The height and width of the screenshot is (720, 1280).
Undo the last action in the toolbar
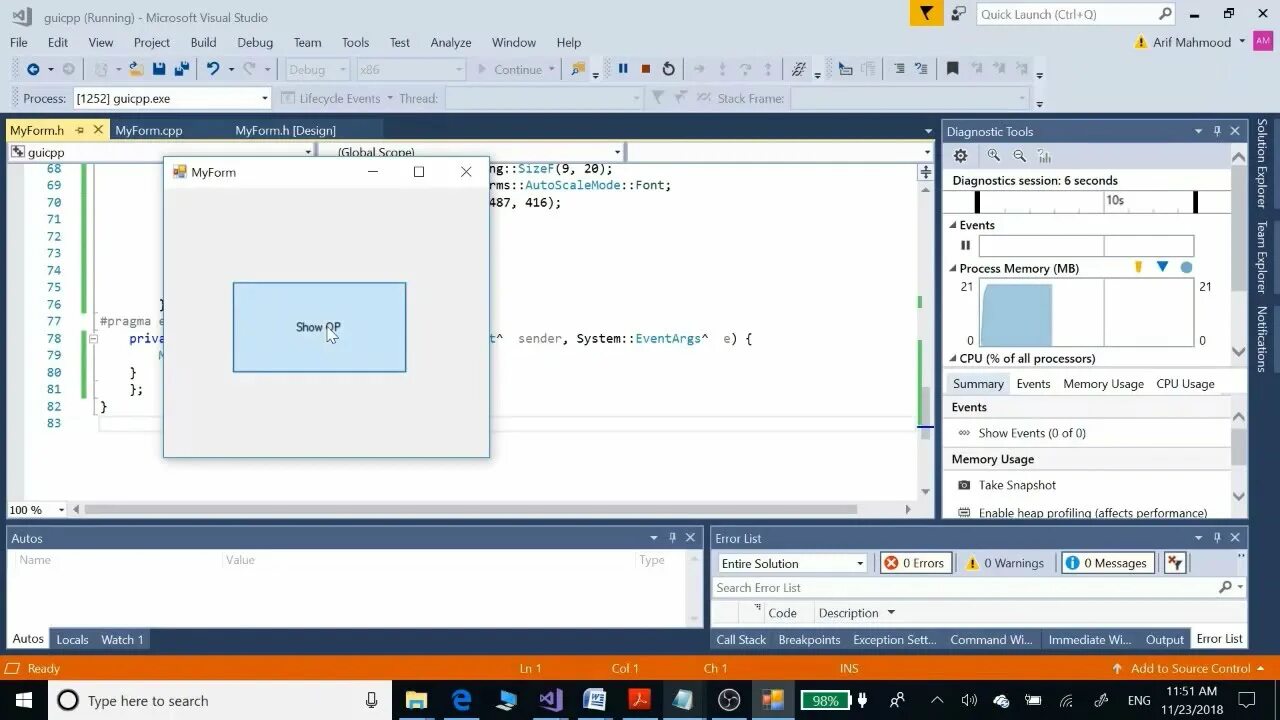tap(212, 69)
